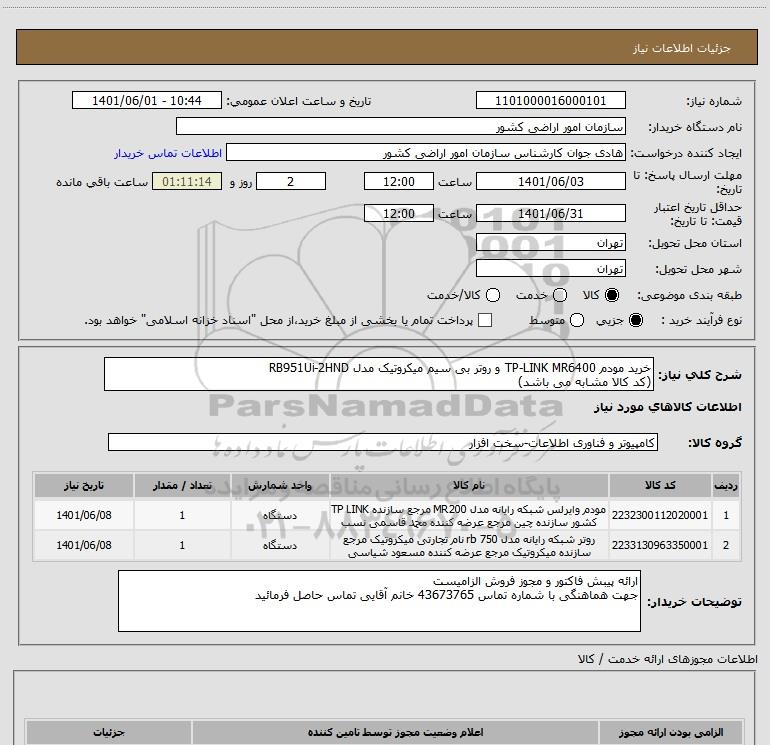Click the تاریخ نیاز column header
The height and width of the screenshot is (745, 770).
pyautogui.click(x=83, y=485)
